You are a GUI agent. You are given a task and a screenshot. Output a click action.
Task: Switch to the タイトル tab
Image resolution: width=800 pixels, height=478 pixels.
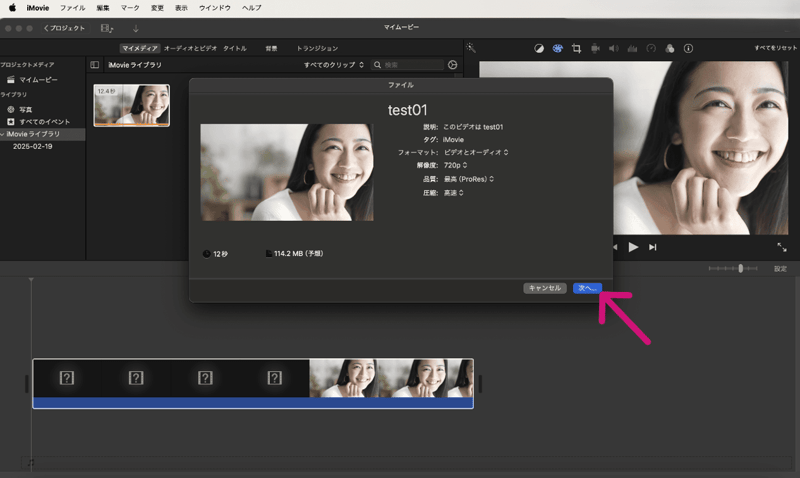click(235, 48)
